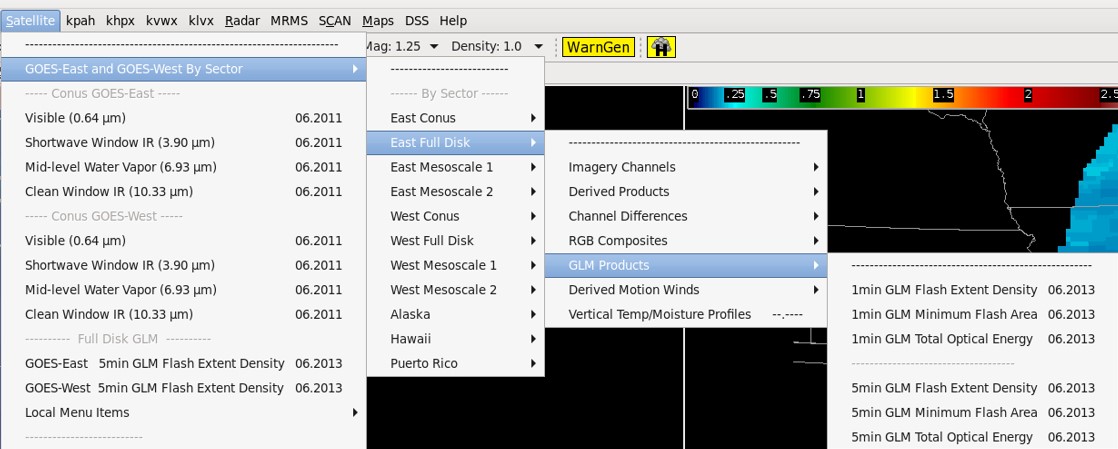Viewport: 1118px width, 449px height.
Task: Expand East Mesoscale 2 submenu
Action: [x=456, y=192]
